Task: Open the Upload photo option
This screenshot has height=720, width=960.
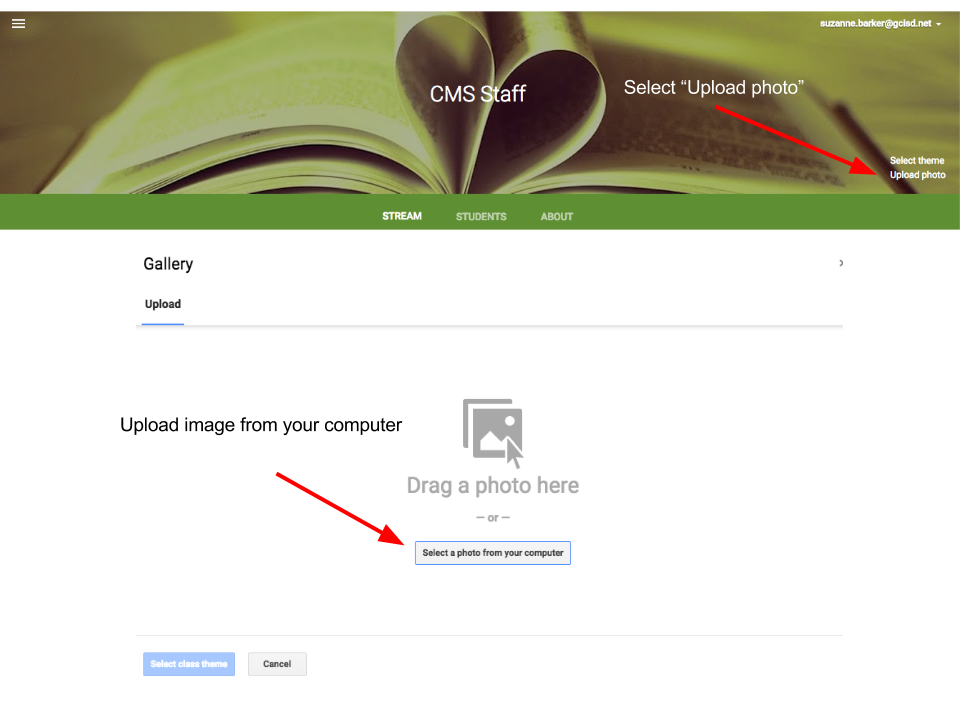Action: [x=917, y=174]
